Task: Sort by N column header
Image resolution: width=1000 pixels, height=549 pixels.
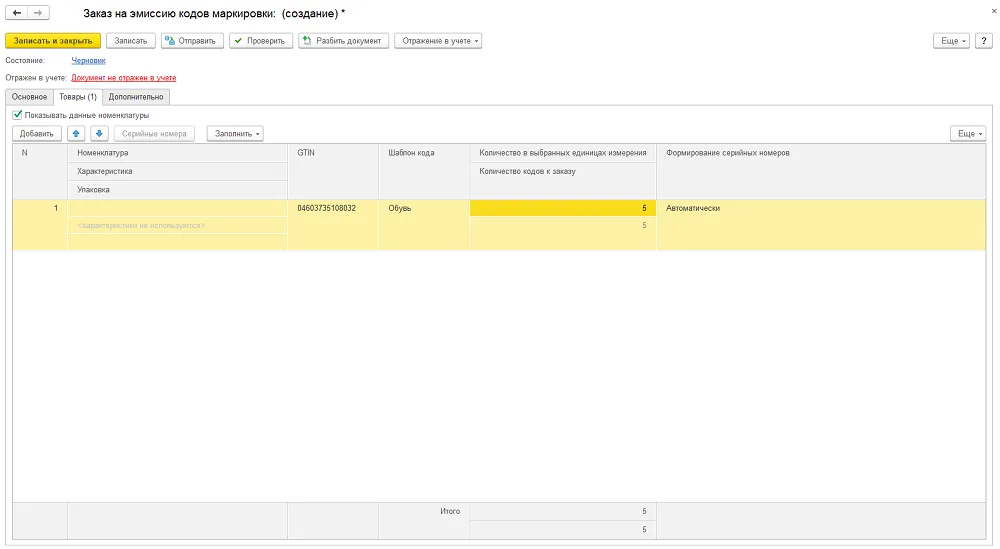Action: 40,172
